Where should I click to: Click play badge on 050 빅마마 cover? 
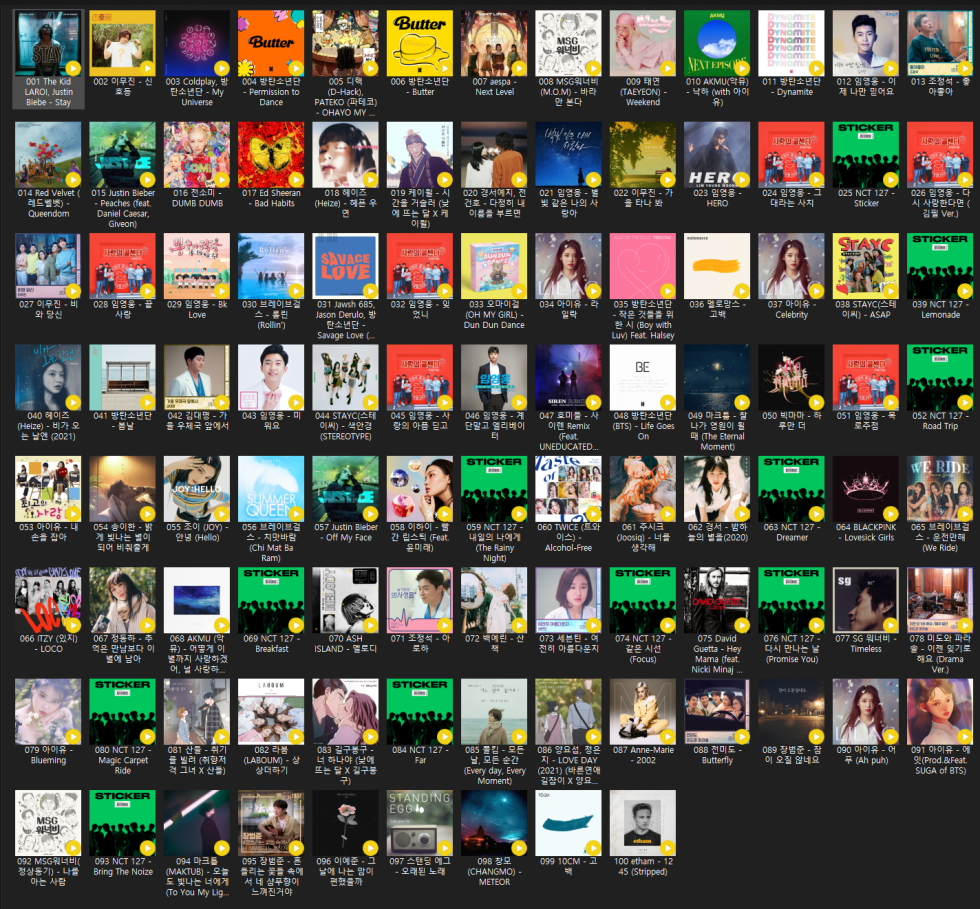point(816,403)
